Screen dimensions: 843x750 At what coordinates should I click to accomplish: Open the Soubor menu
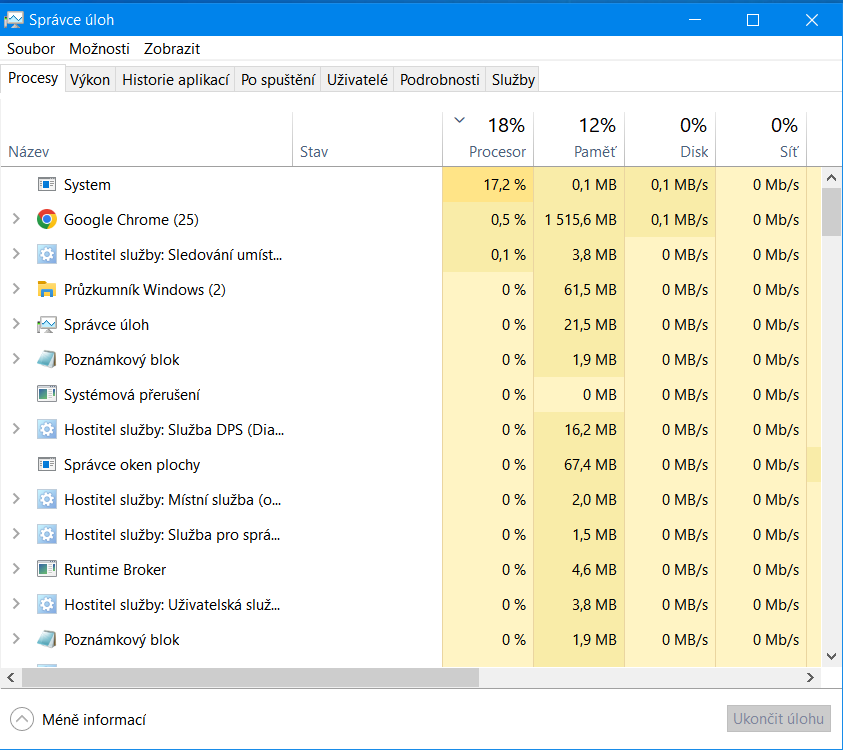click(31, 48)
